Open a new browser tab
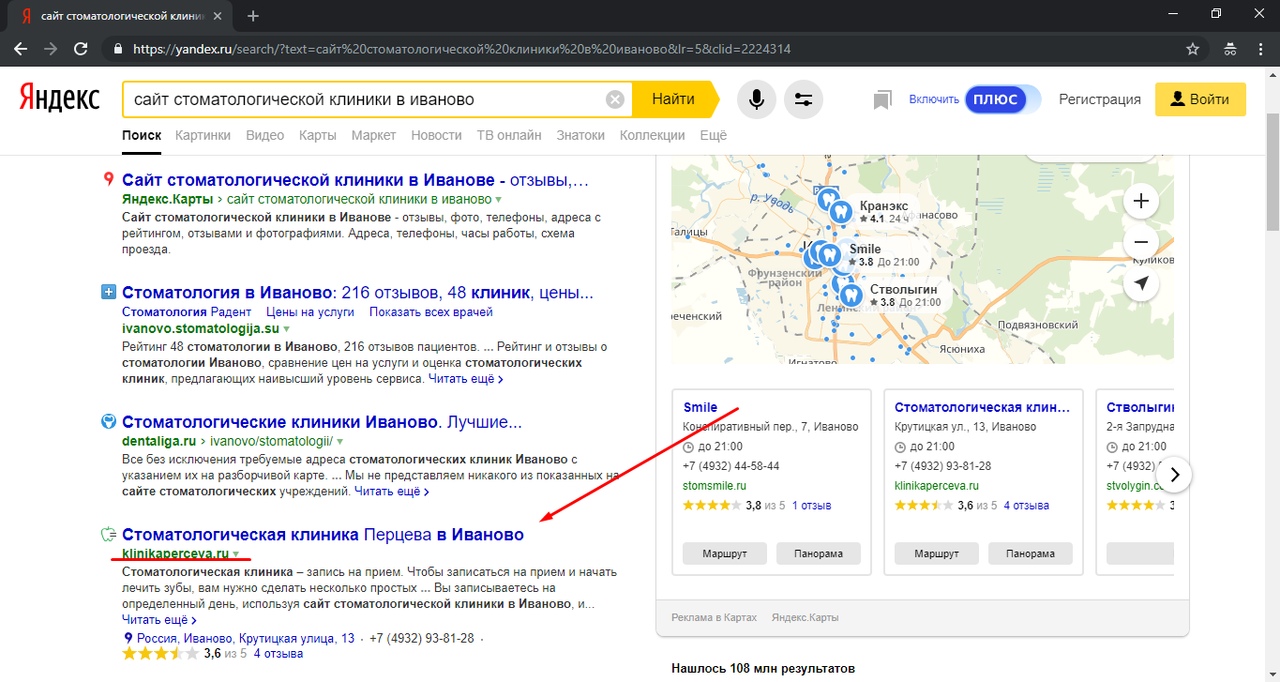Image resolution: width=1280 pixels, height=682 pixels. click(x=253, y=16)
